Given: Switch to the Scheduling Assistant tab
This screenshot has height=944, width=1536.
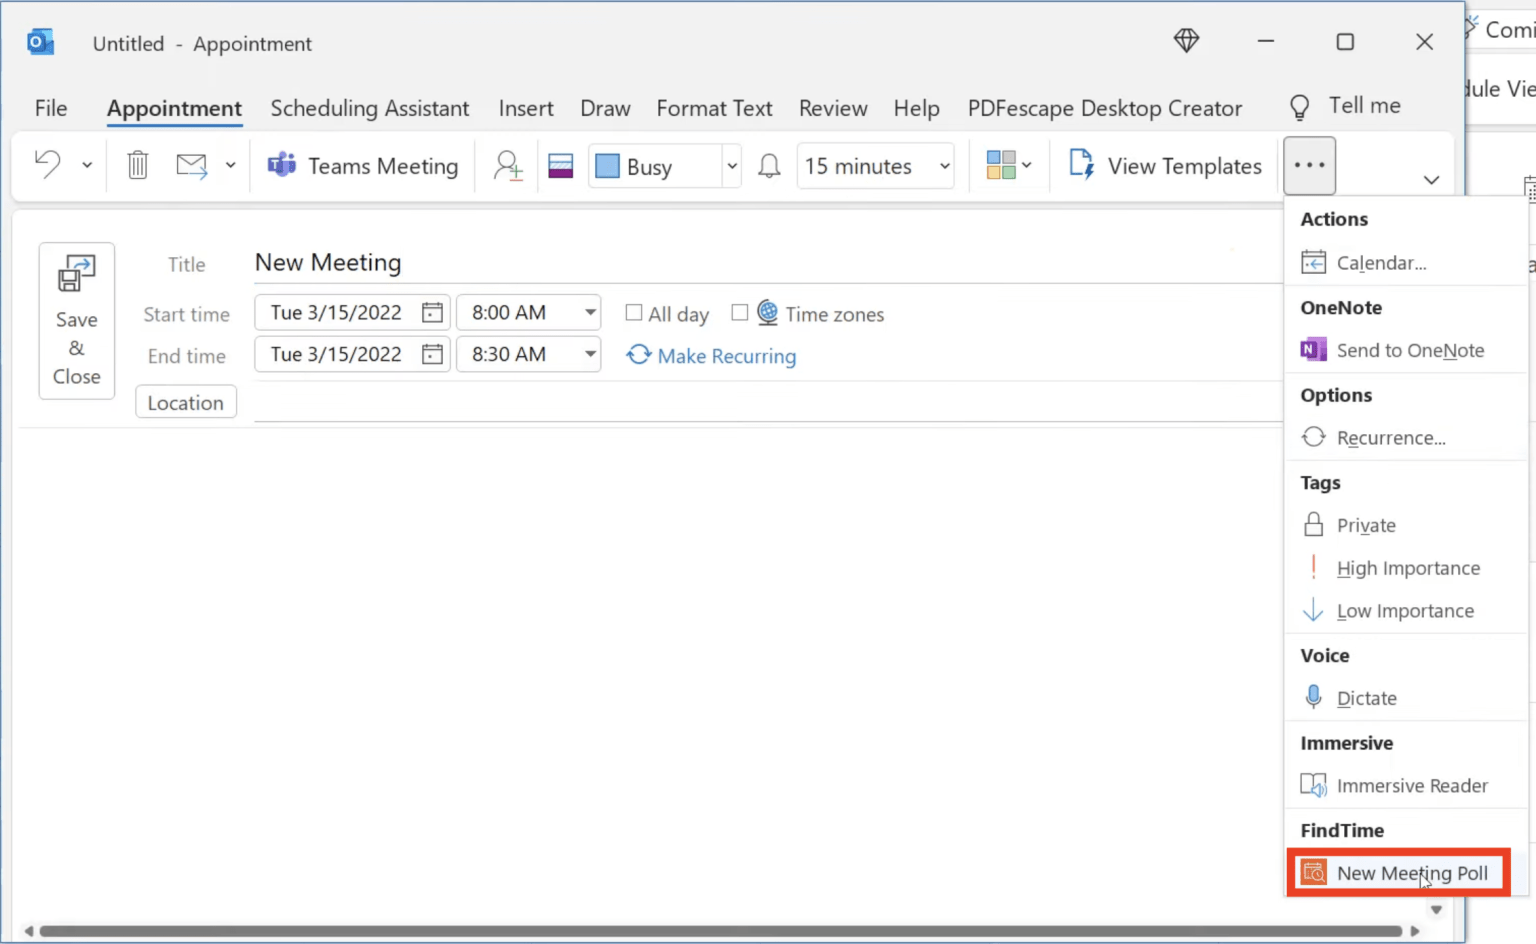Looking at the screenshot, I should pyautogui.click(x=369, y=108).
